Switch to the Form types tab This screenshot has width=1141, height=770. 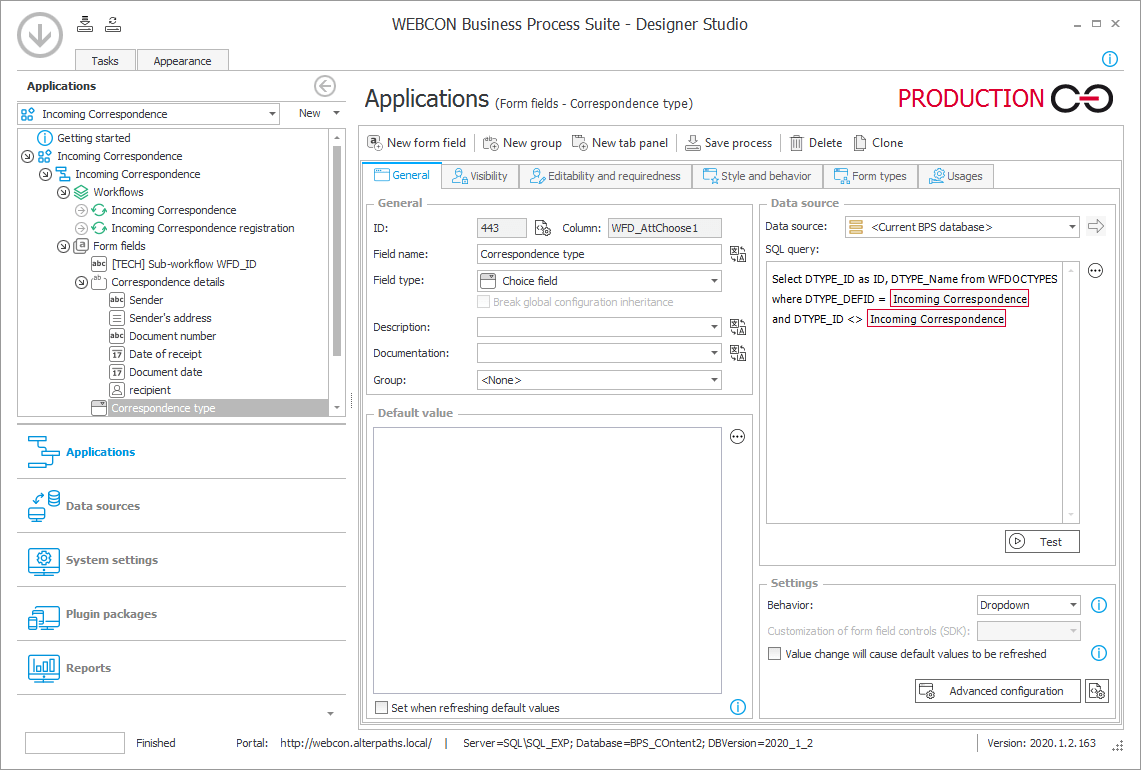(x=870, y=176)
